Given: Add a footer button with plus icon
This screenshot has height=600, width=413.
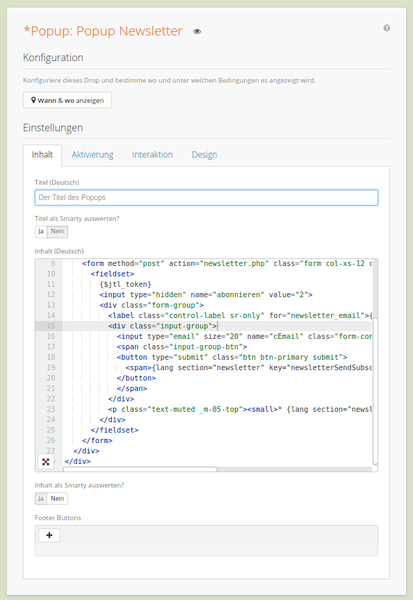Looking at the screenshot, I should point(49,535).
